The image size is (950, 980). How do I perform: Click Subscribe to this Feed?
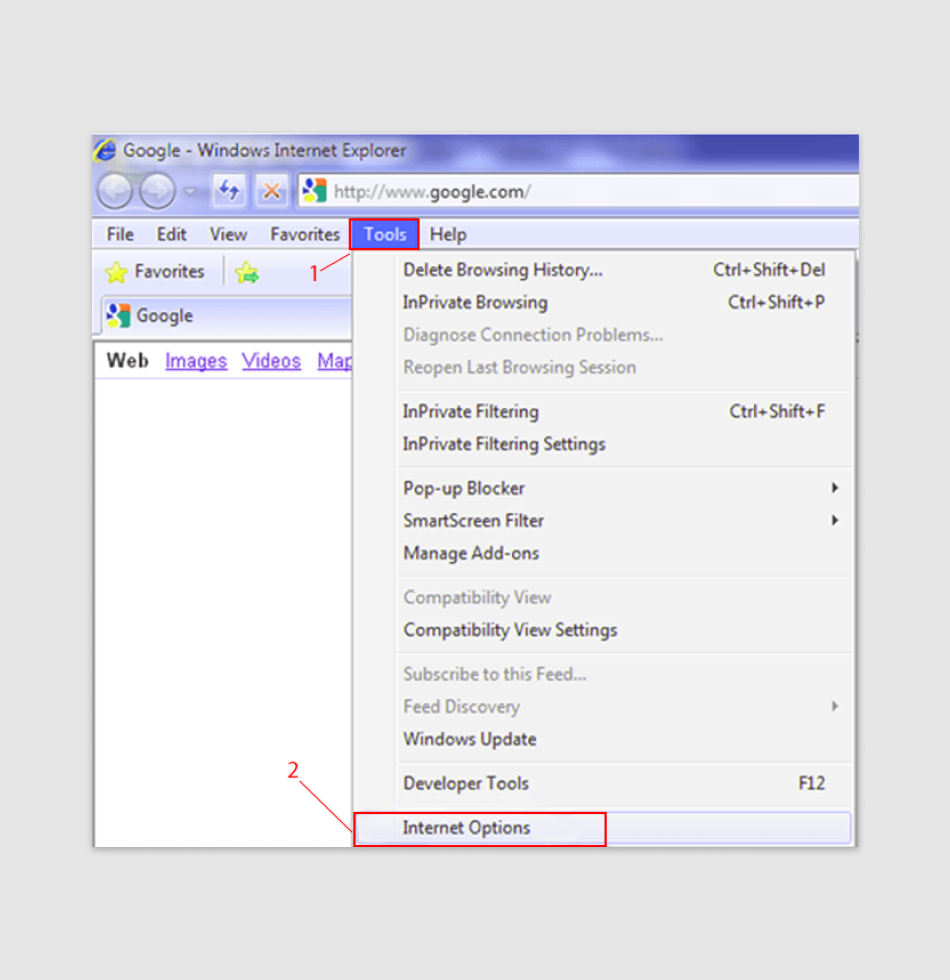(603, 674)
